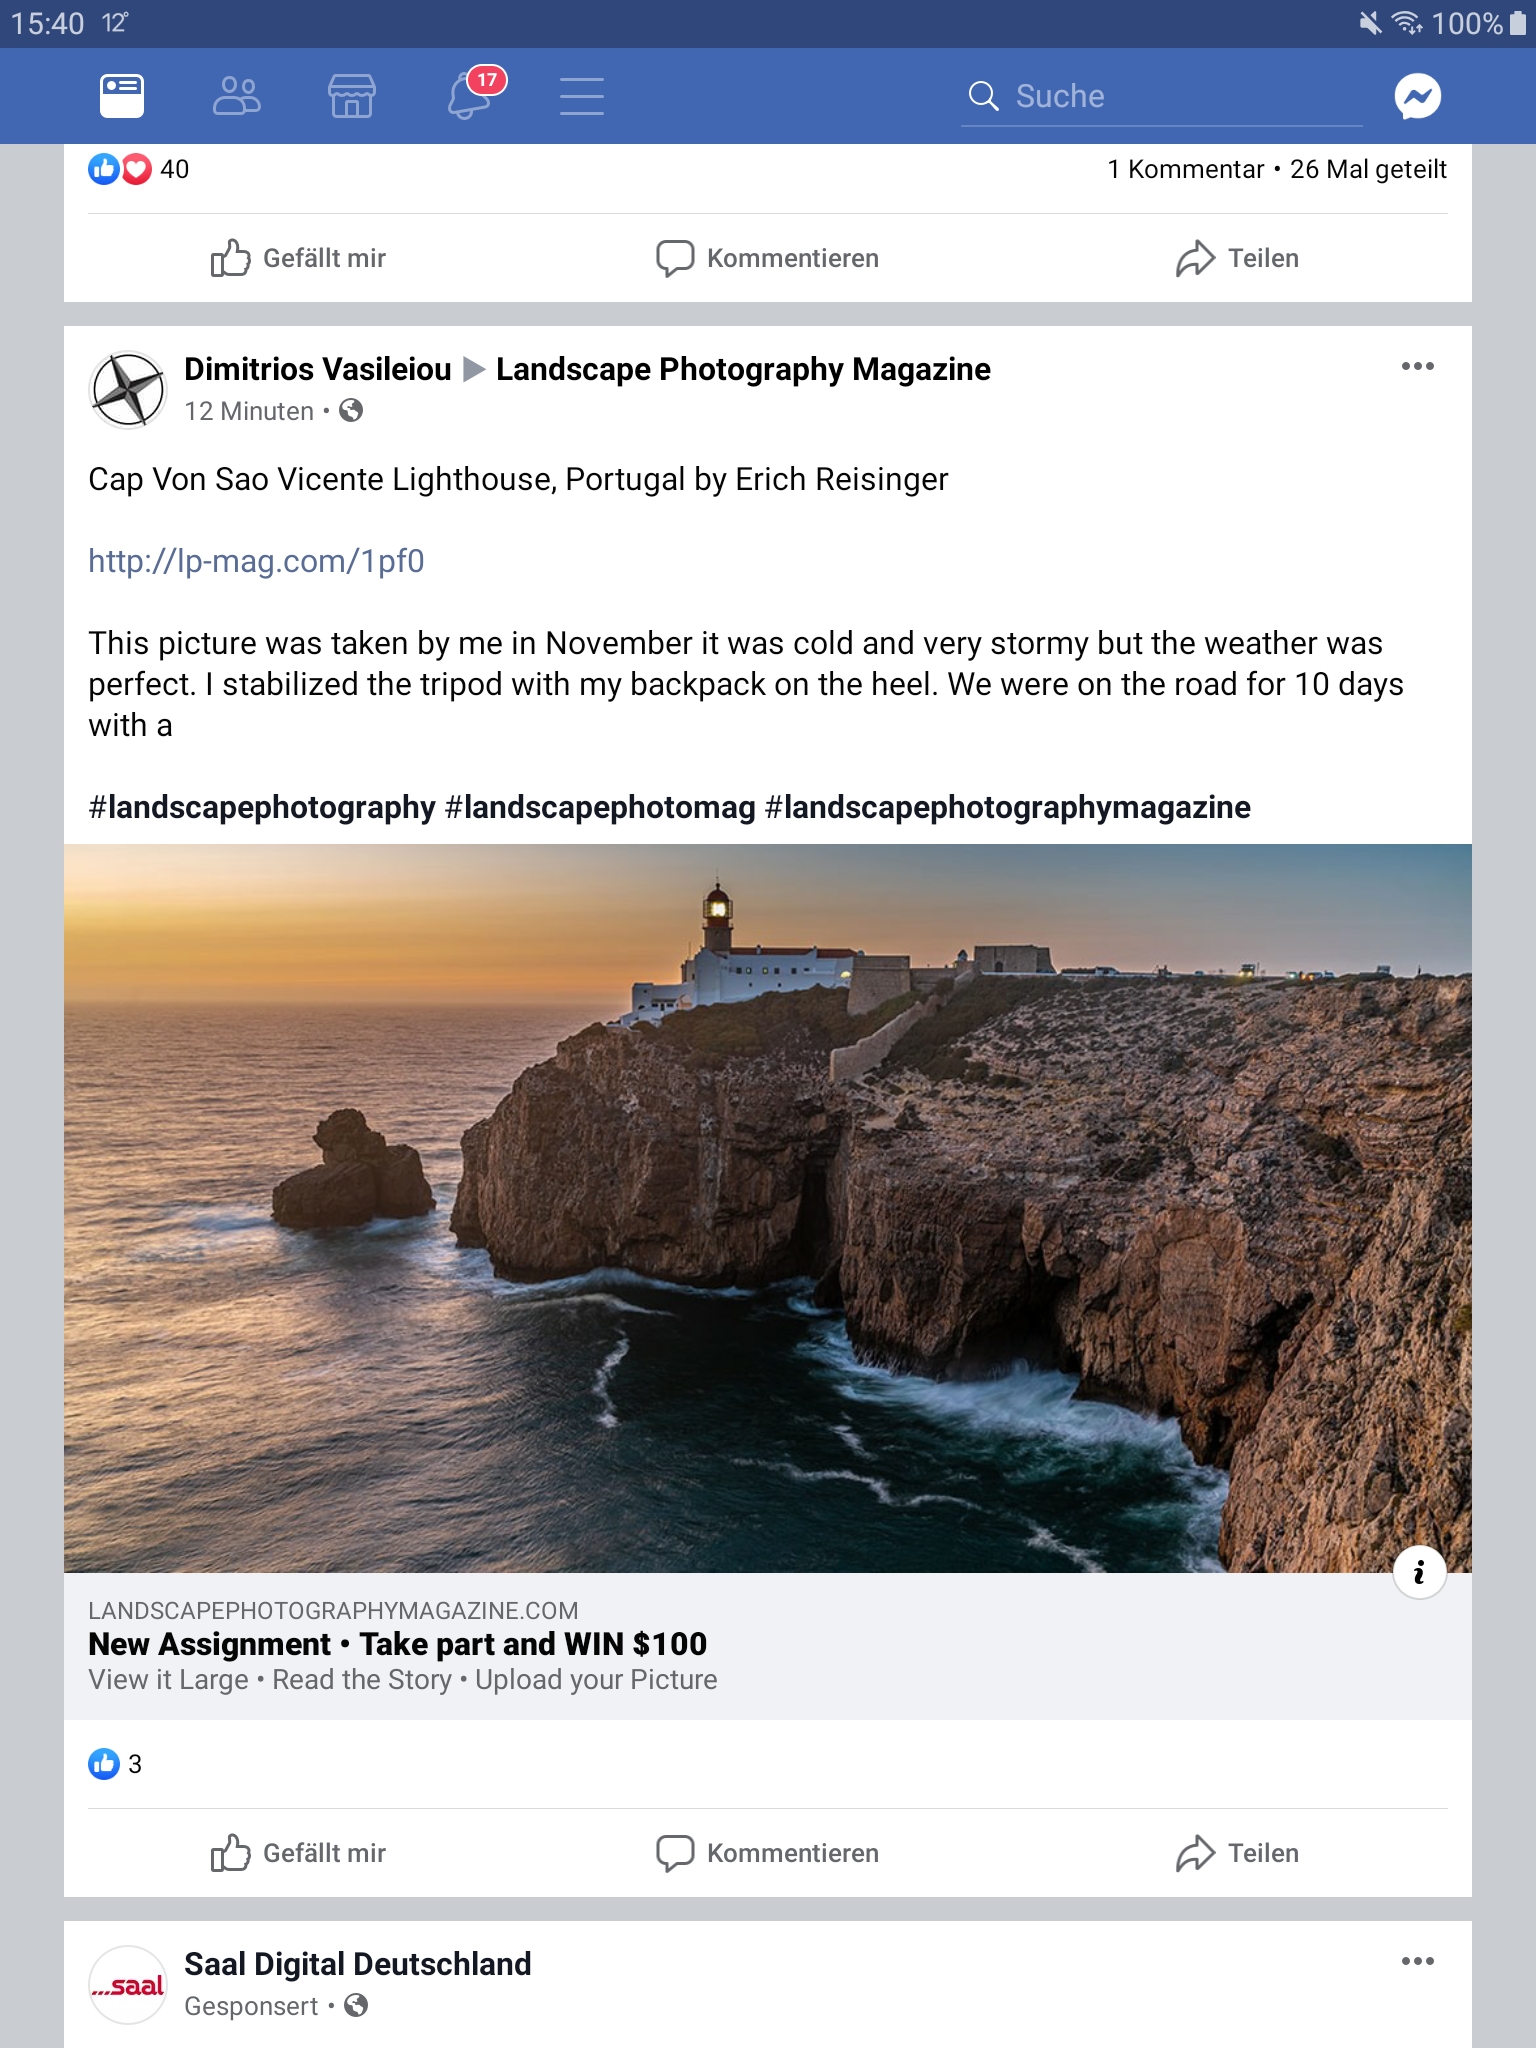The height and width of the screenshot is (2048, 1536).
Task: Toggle Gefällt mir on the top post
Action: click(x=298, y=258)
